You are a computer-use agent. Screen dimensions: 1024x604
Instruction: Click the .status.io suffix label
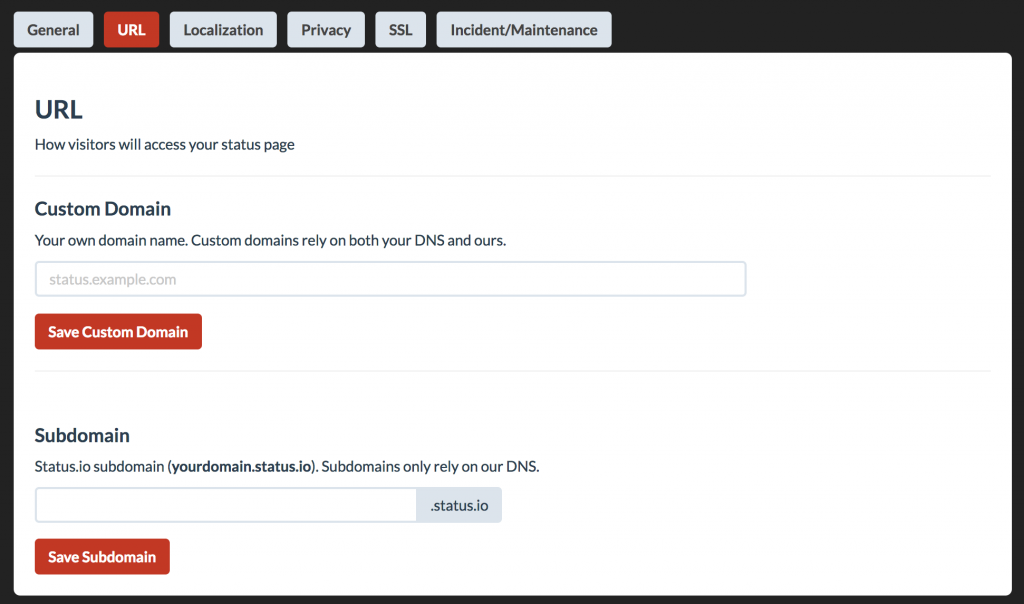click(x=459, y=505)
